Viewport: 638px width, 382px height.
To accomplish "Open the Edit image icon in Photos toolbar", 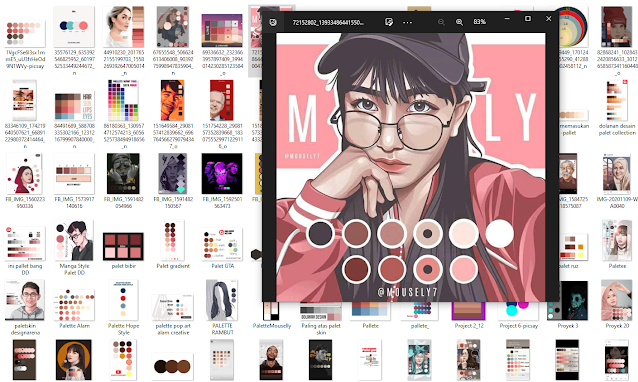I will [x=389, y=22].
